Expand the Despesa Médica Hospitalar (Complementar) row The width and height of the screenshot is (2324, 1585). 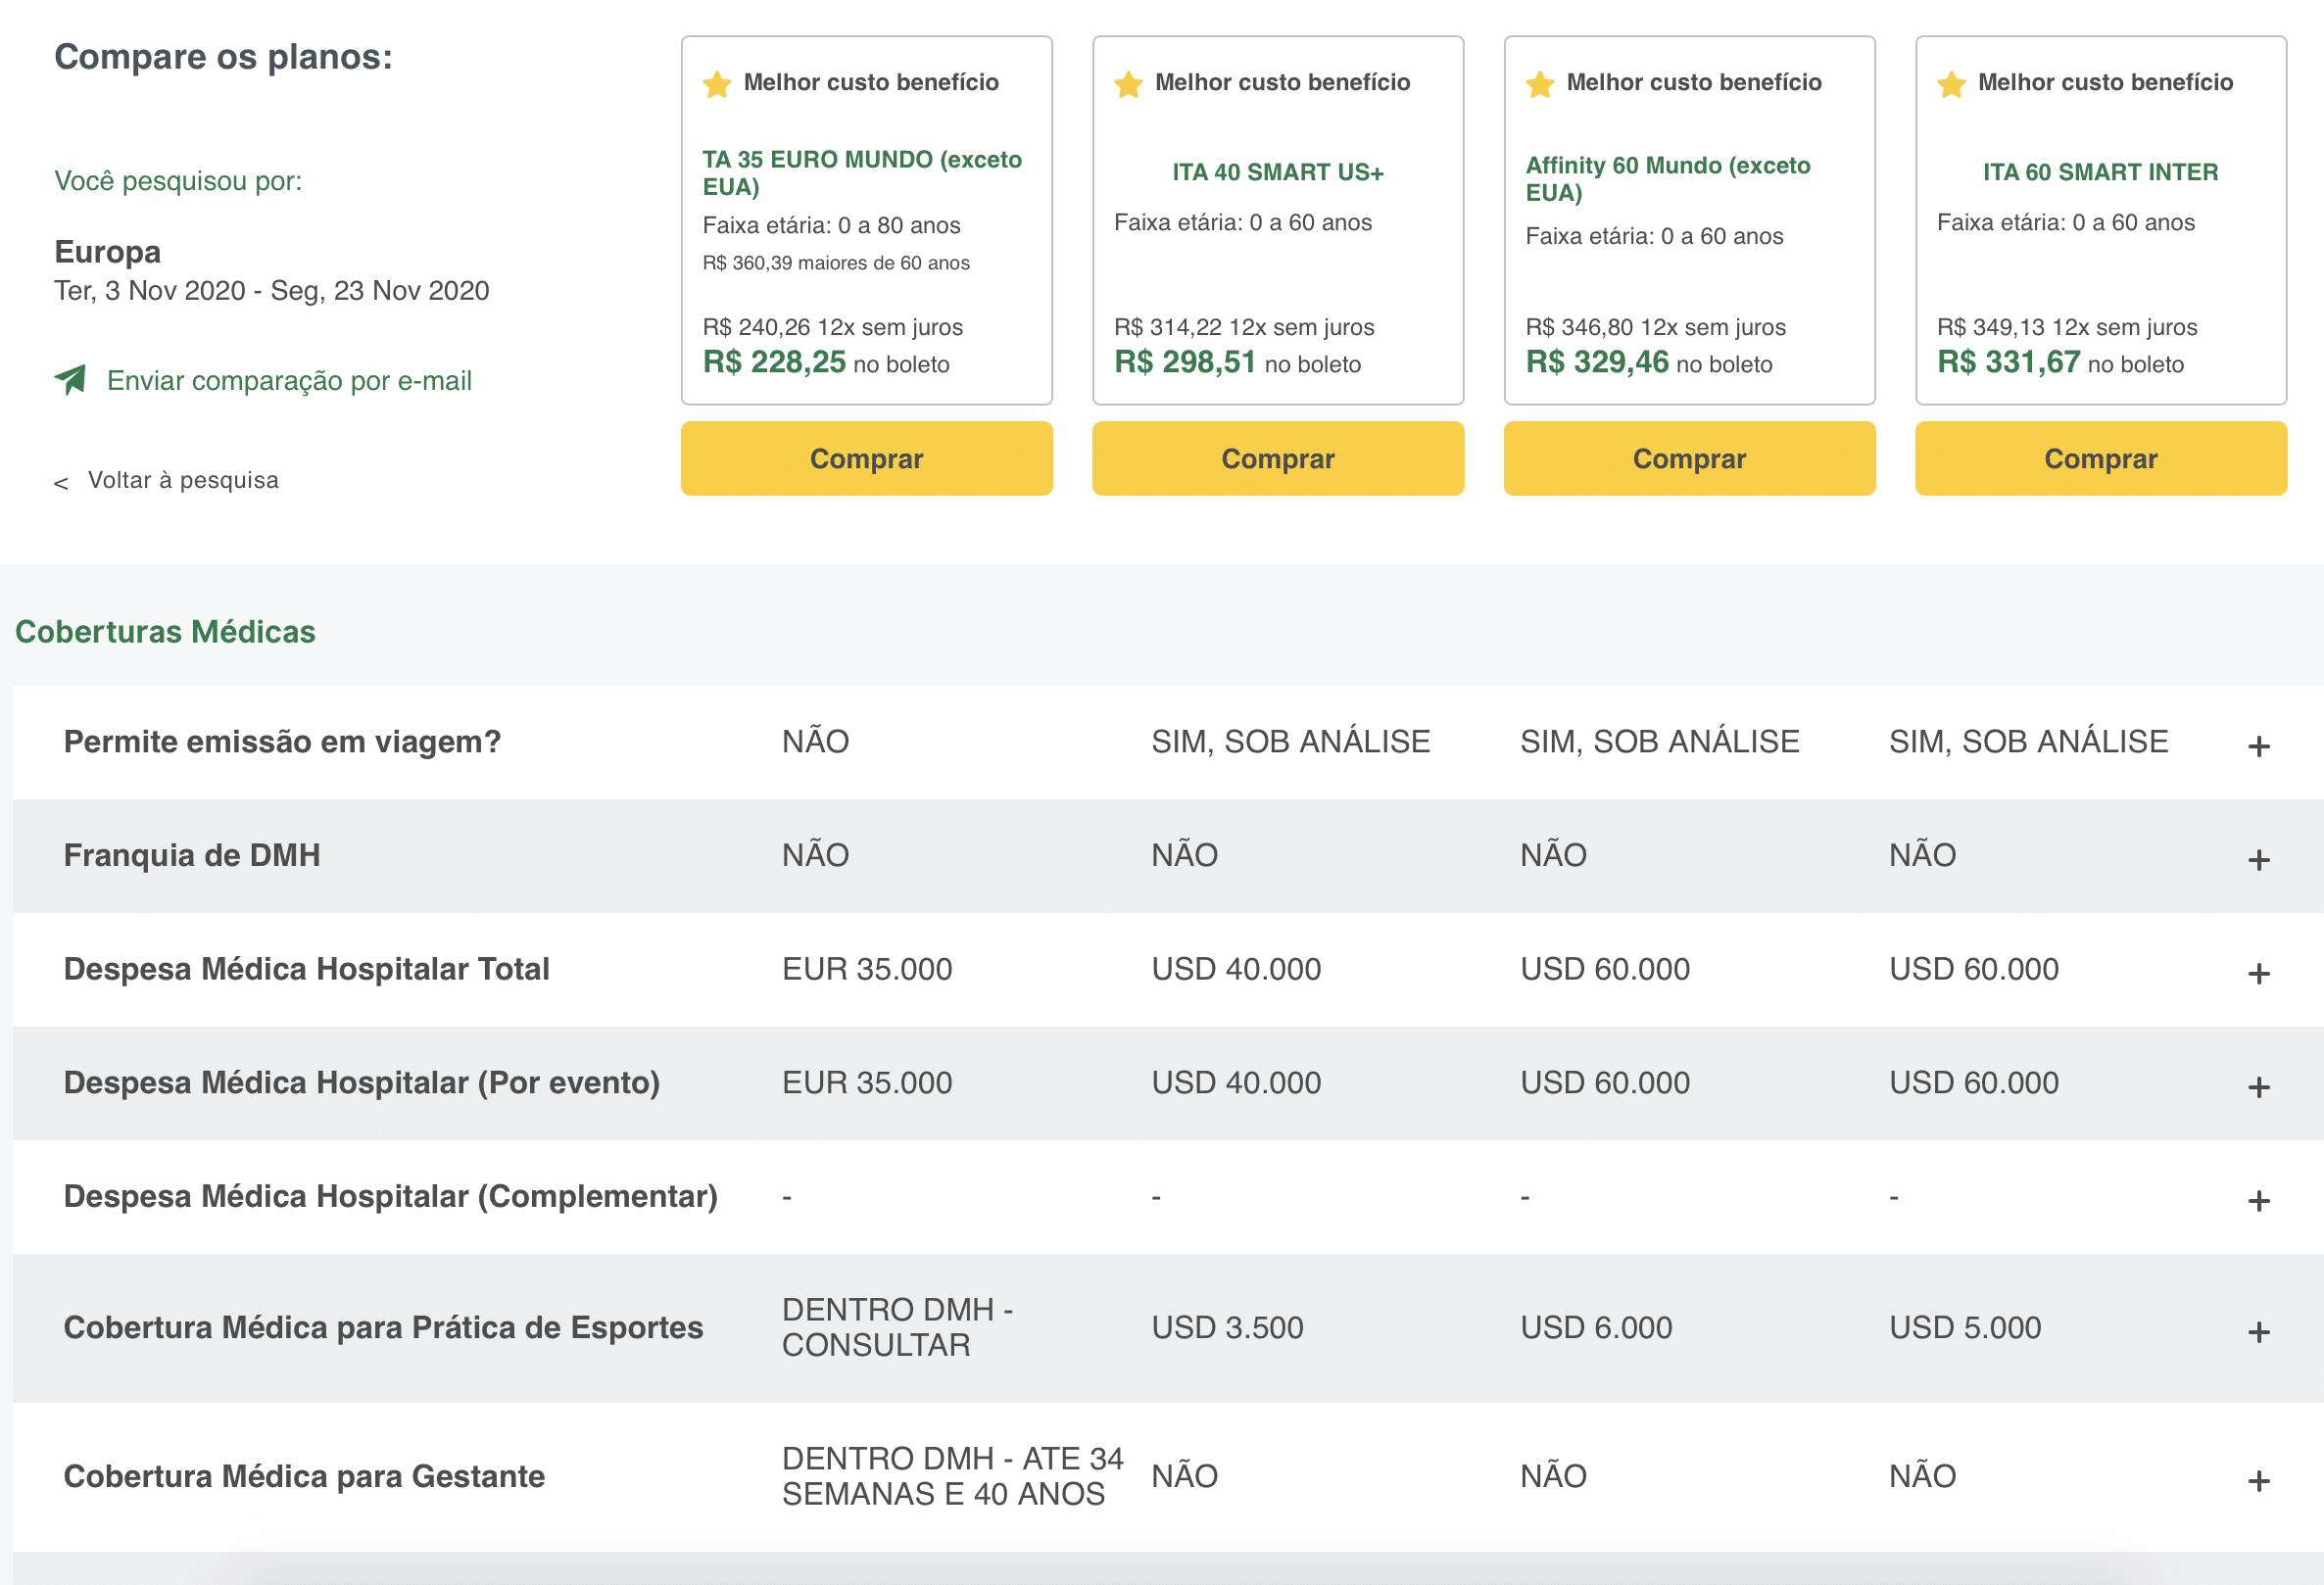click(x=2259, y=1201)
